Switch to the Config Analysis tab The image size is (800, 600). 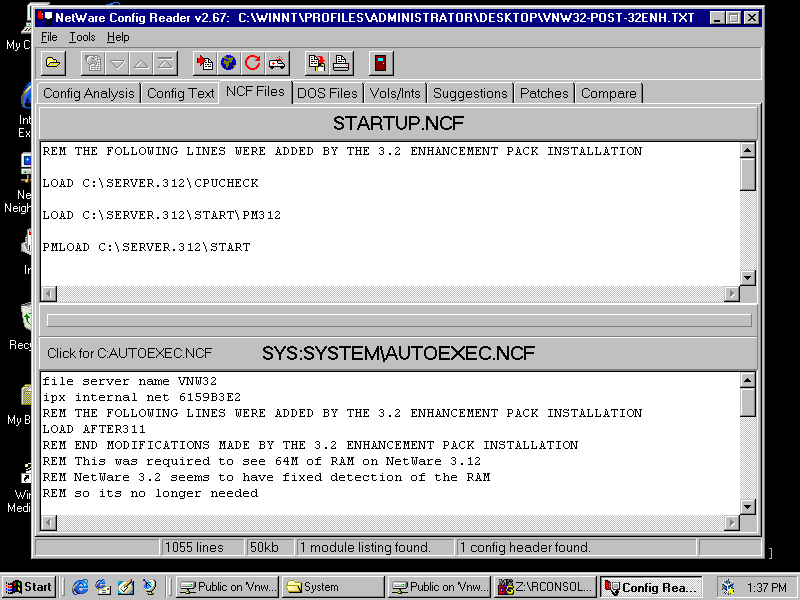point(89,93)
